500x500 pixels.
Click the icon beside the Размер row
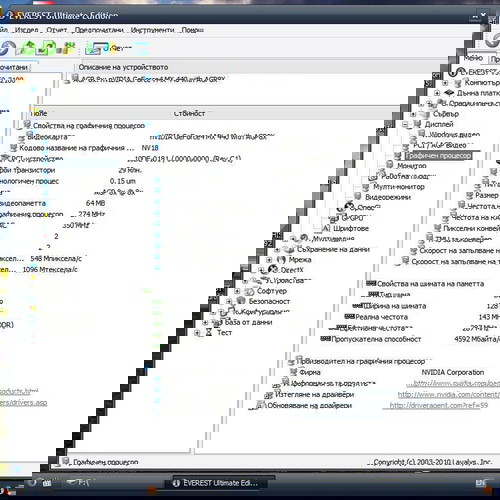(x=469, y=195)
